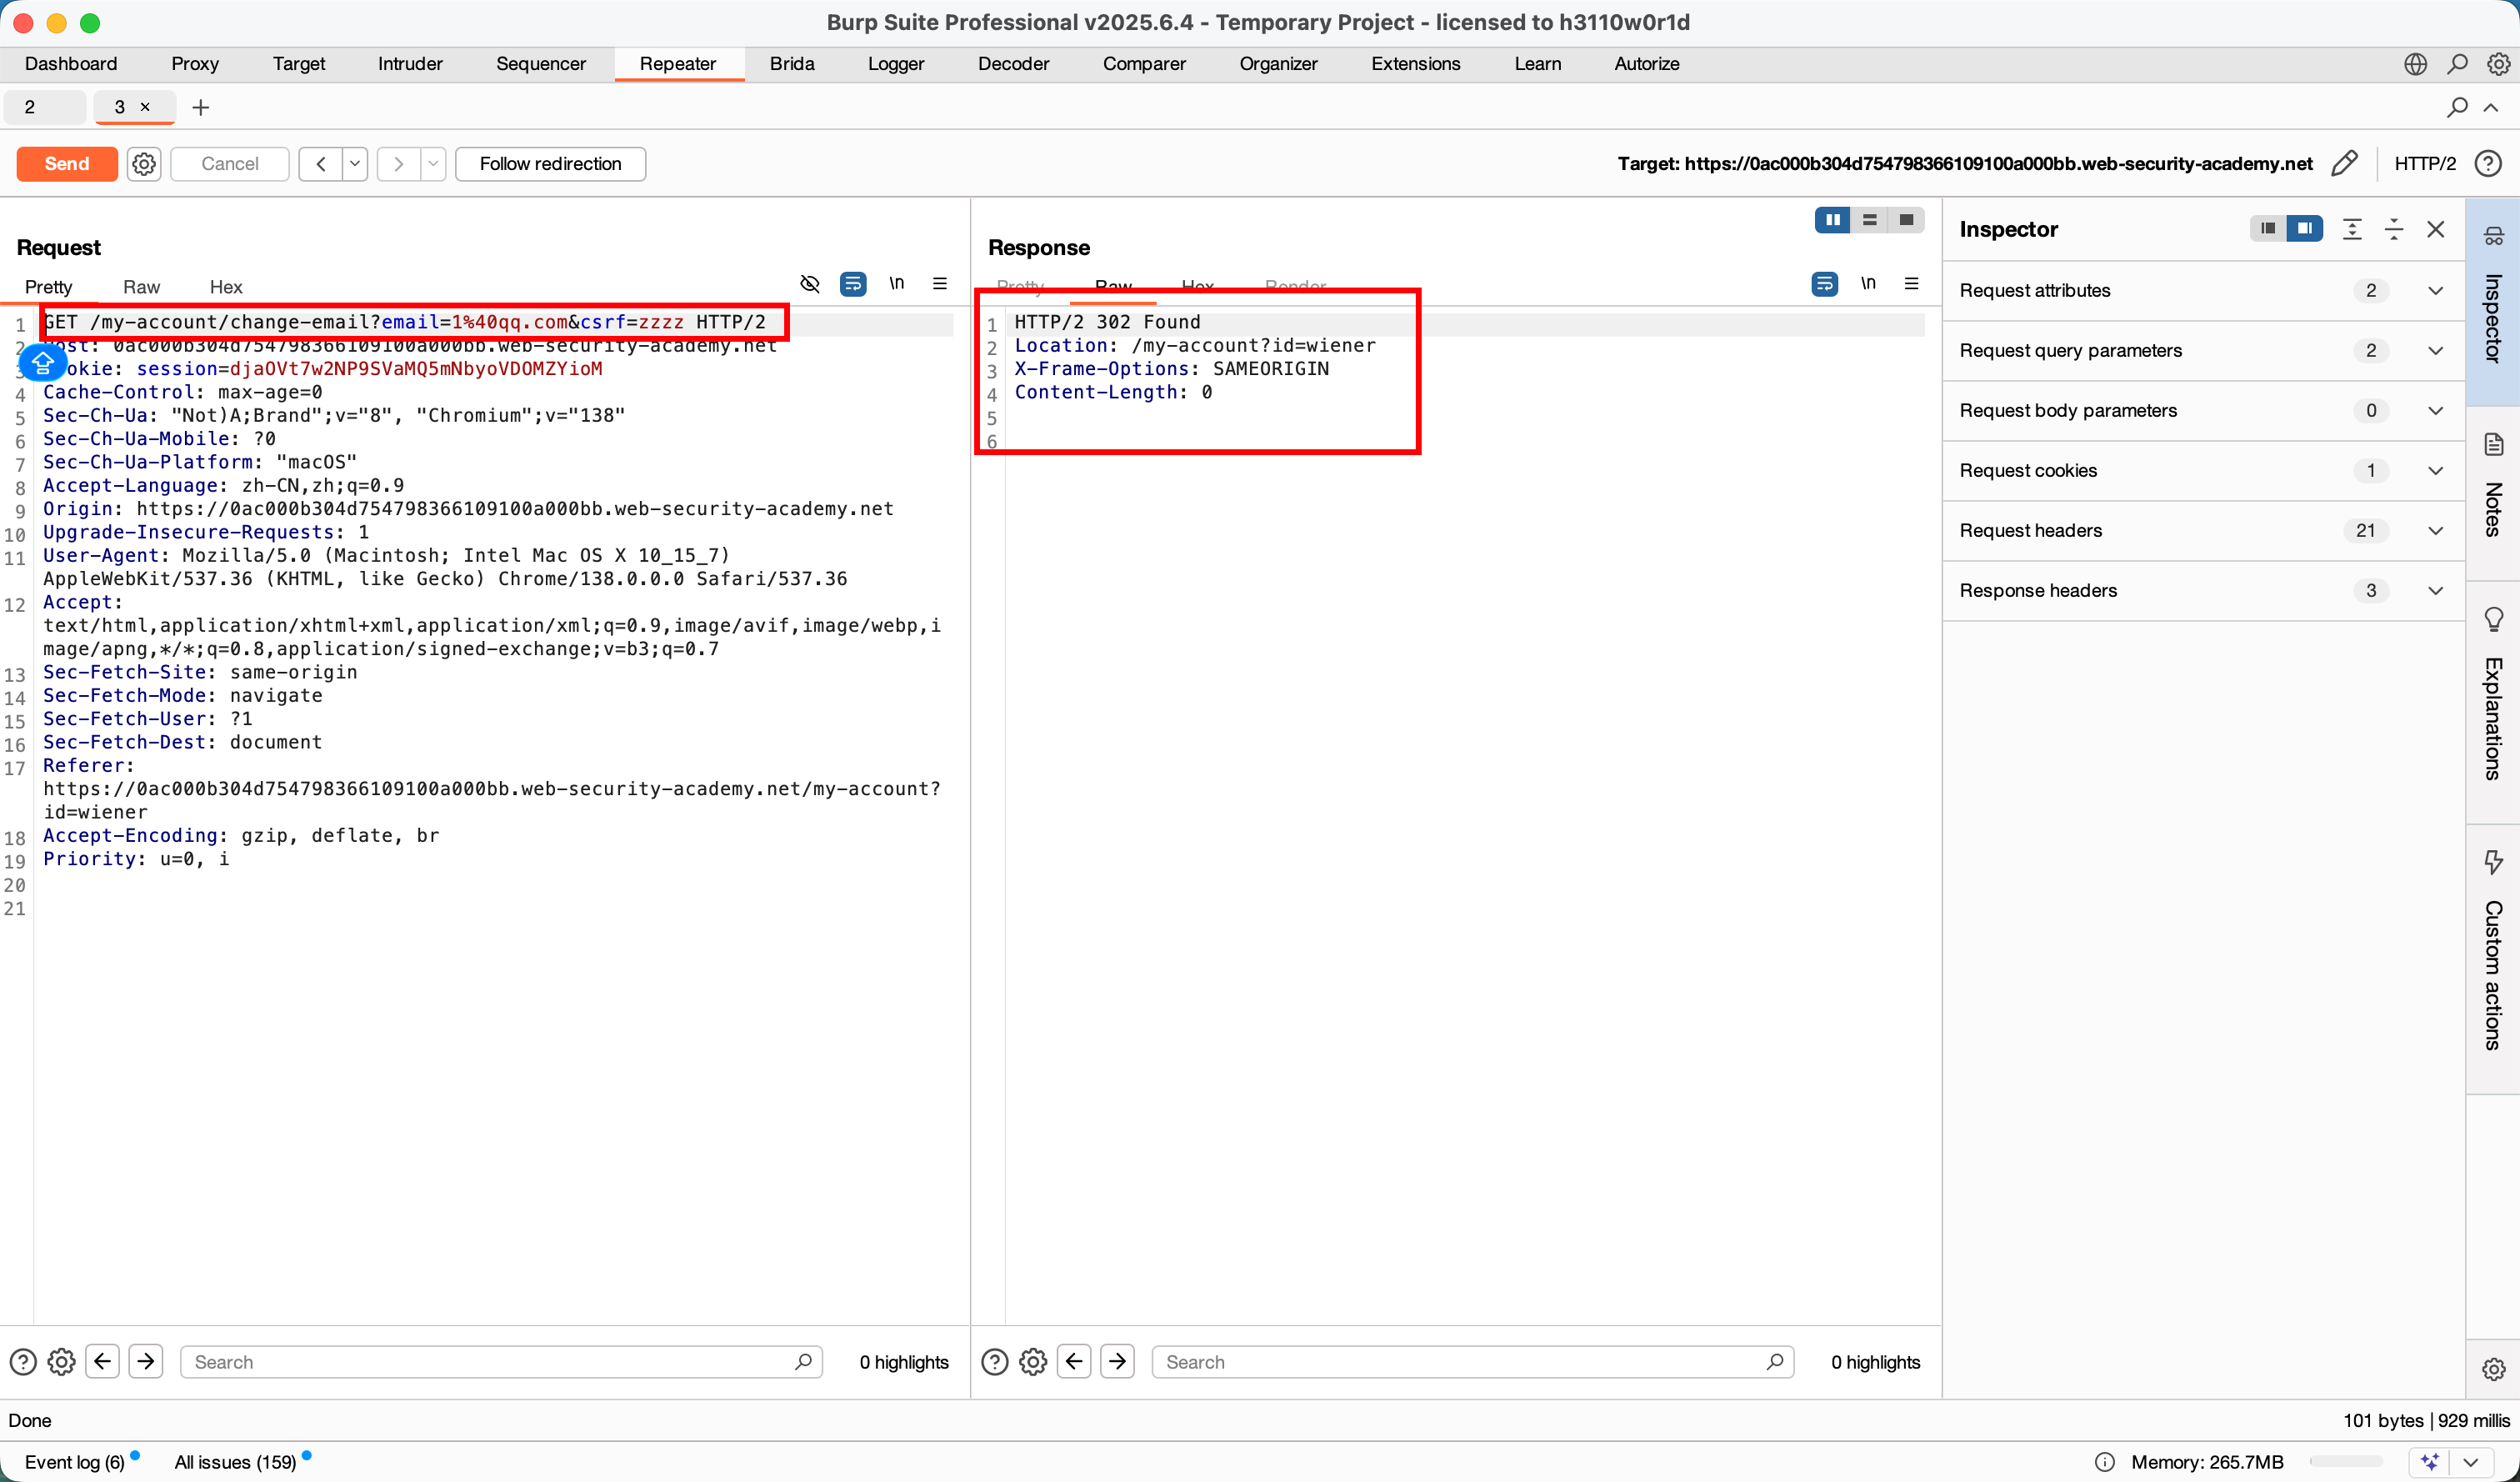The image size is (2520, 1482).
Task: Click the memory usage bar in the status bar
Action: point(2346,1462)
